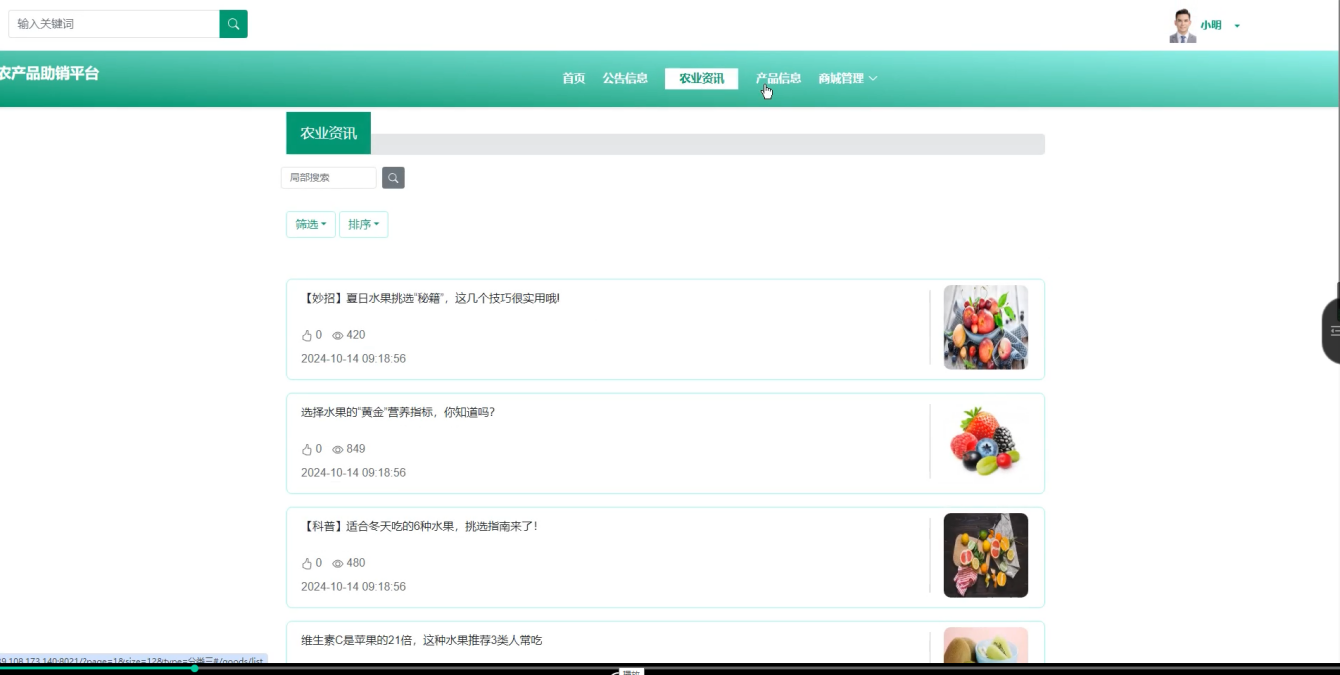
Task: Open article 选择水果的"黄金"营养指标 title link
Action: (x=398, y=412)
